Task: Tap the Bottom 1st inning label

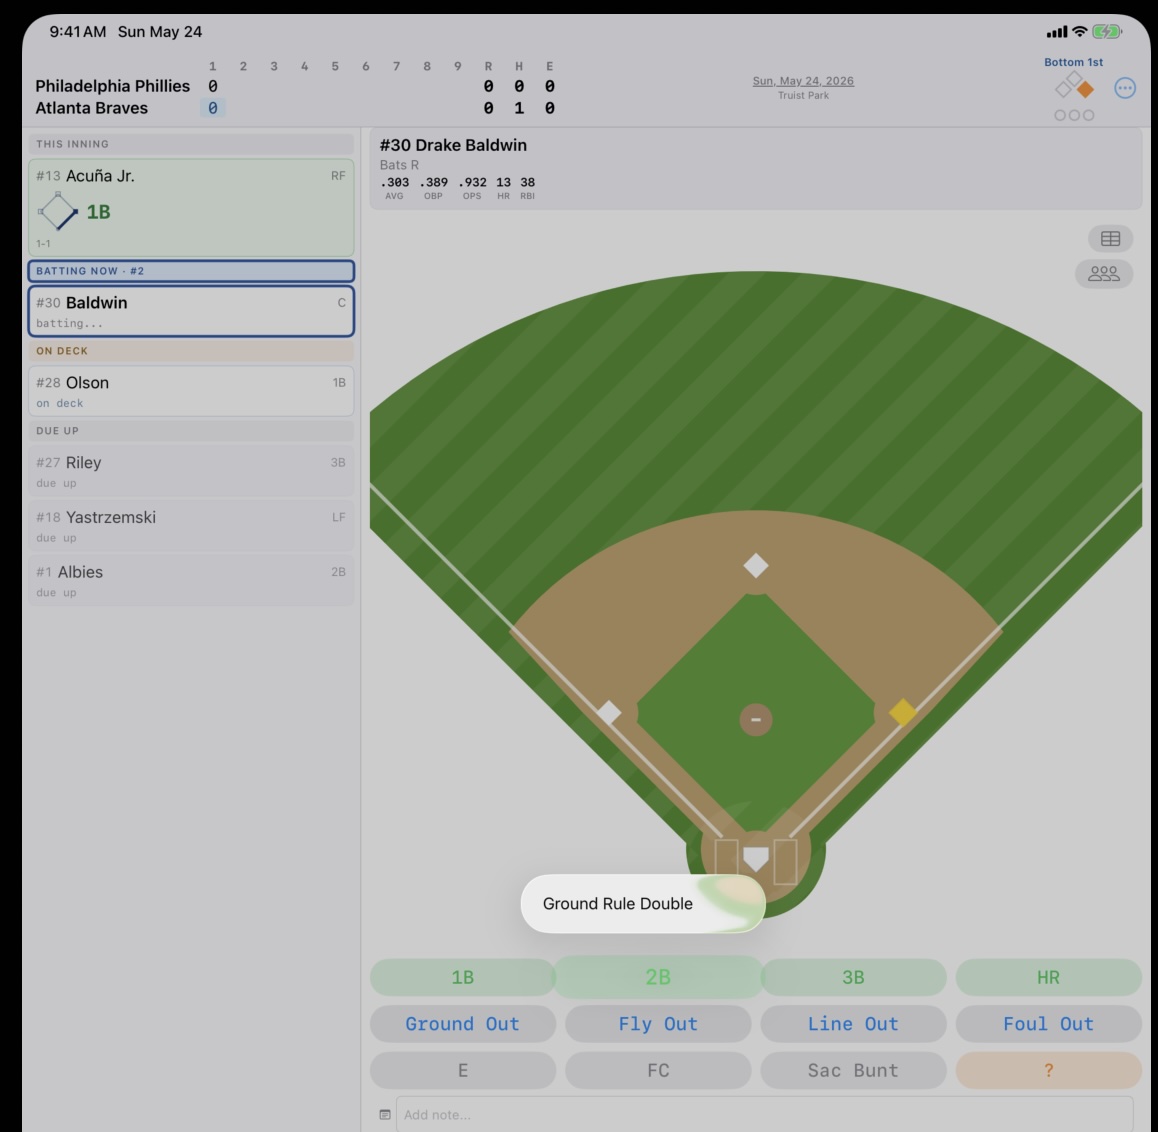Action: click(x=1073, y=62)
